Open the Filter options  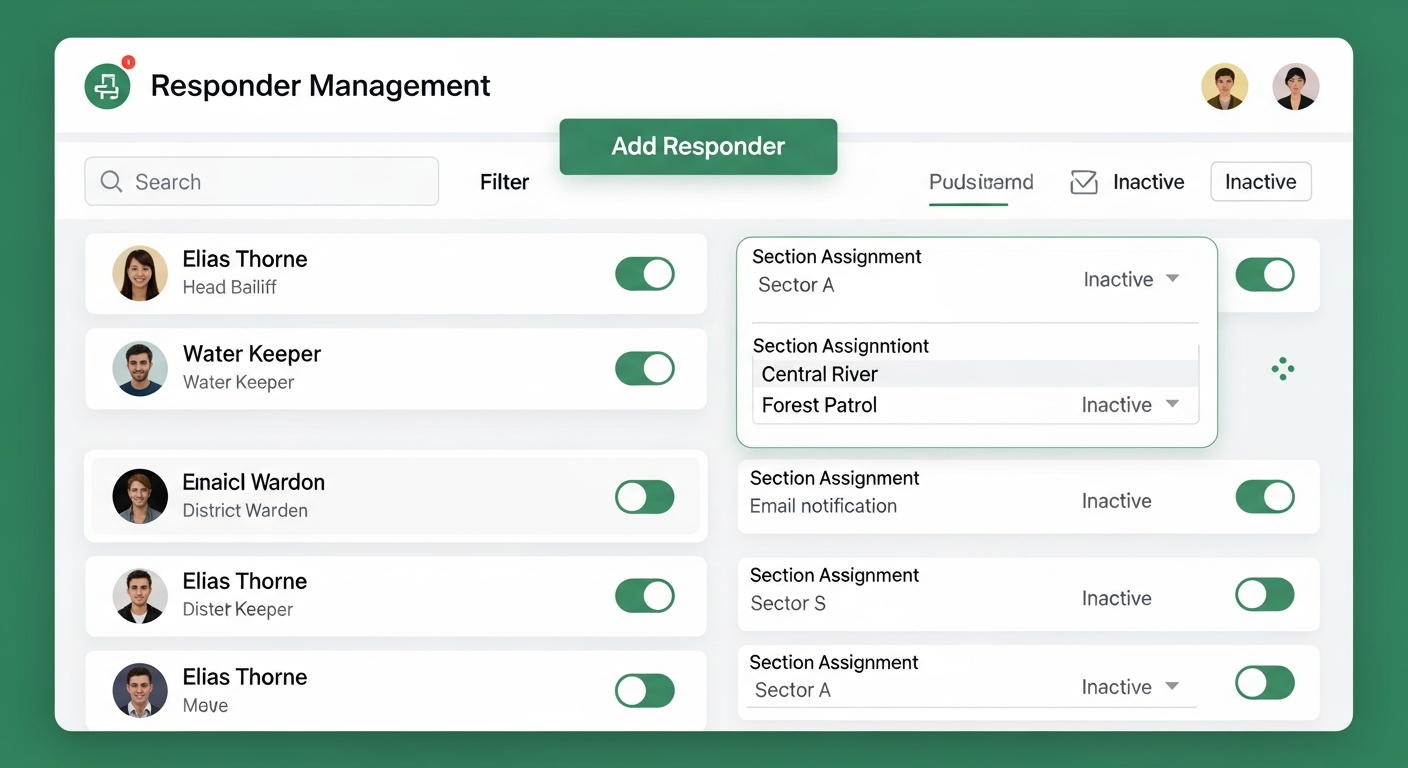click(x=504, y=182)
